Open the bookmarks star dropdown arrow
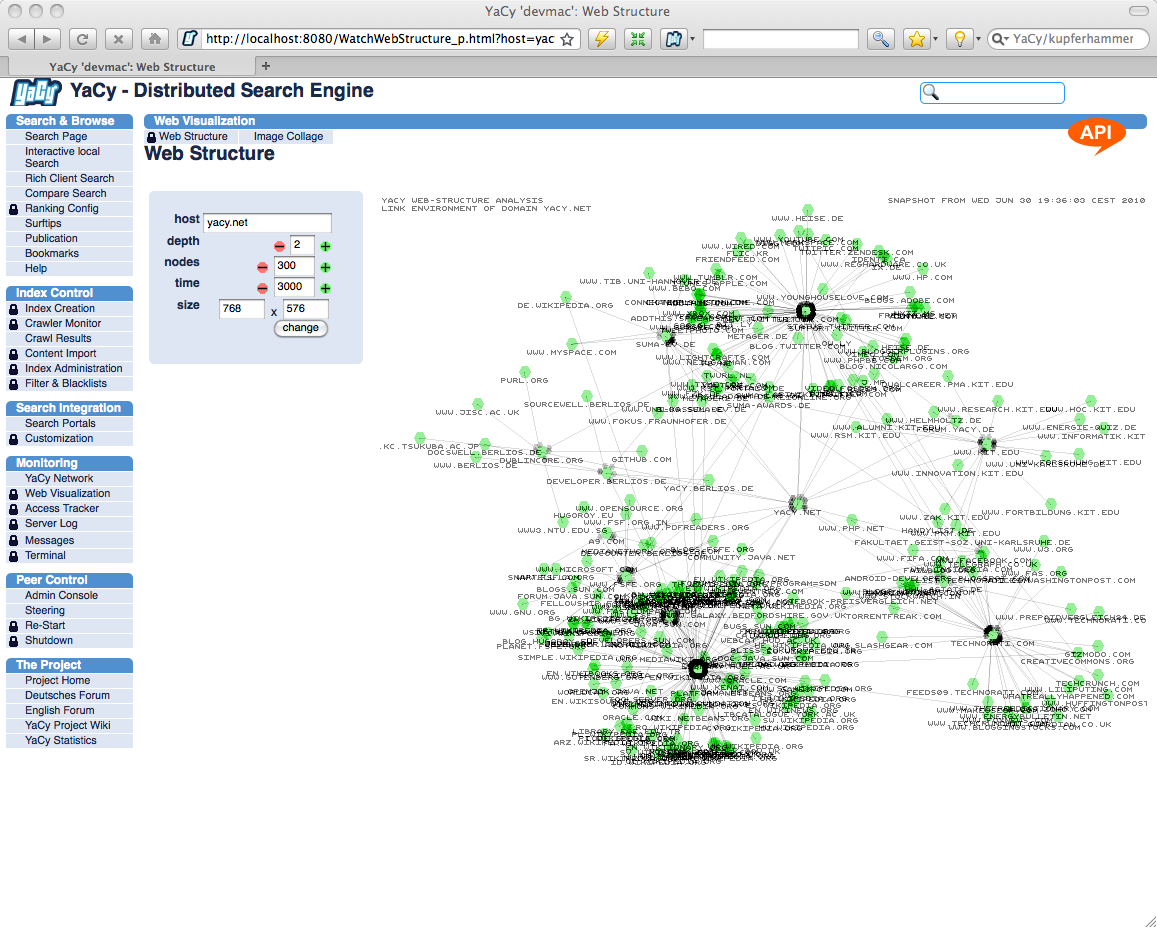The height and width of the screenshot is (928, 1157). [935, 39]
